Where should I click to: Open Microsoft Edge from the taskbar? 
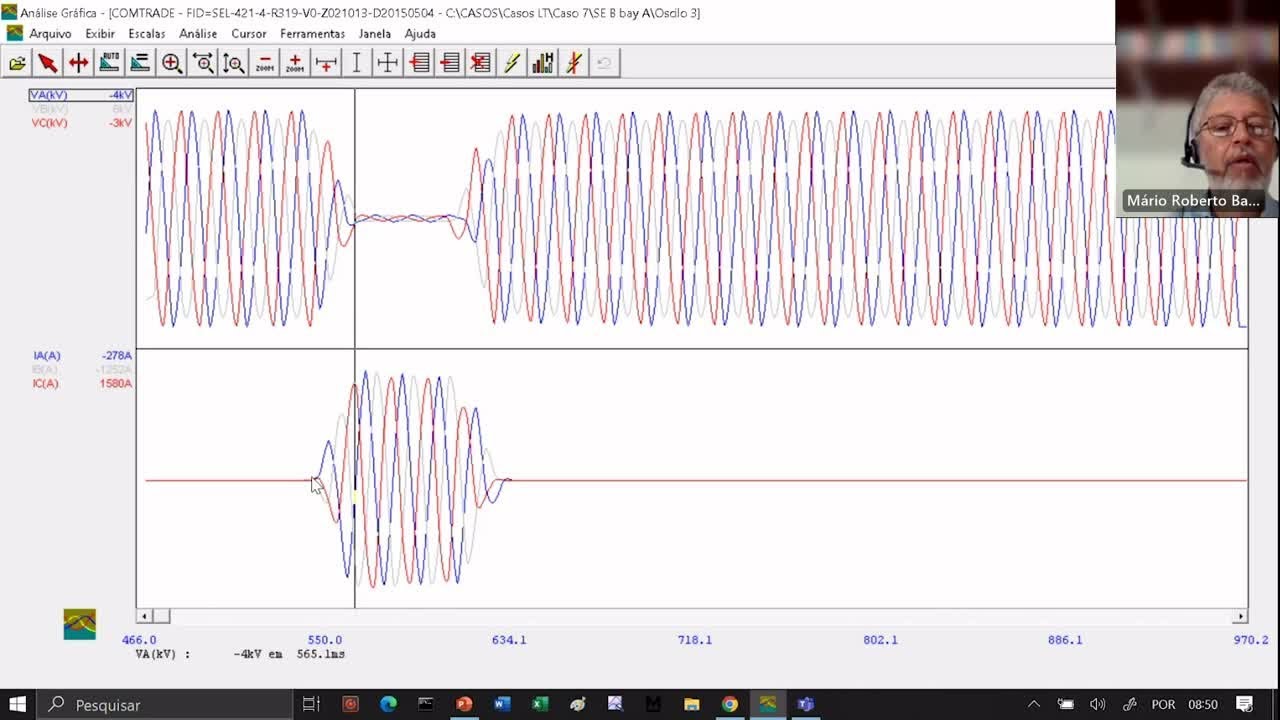388,704
